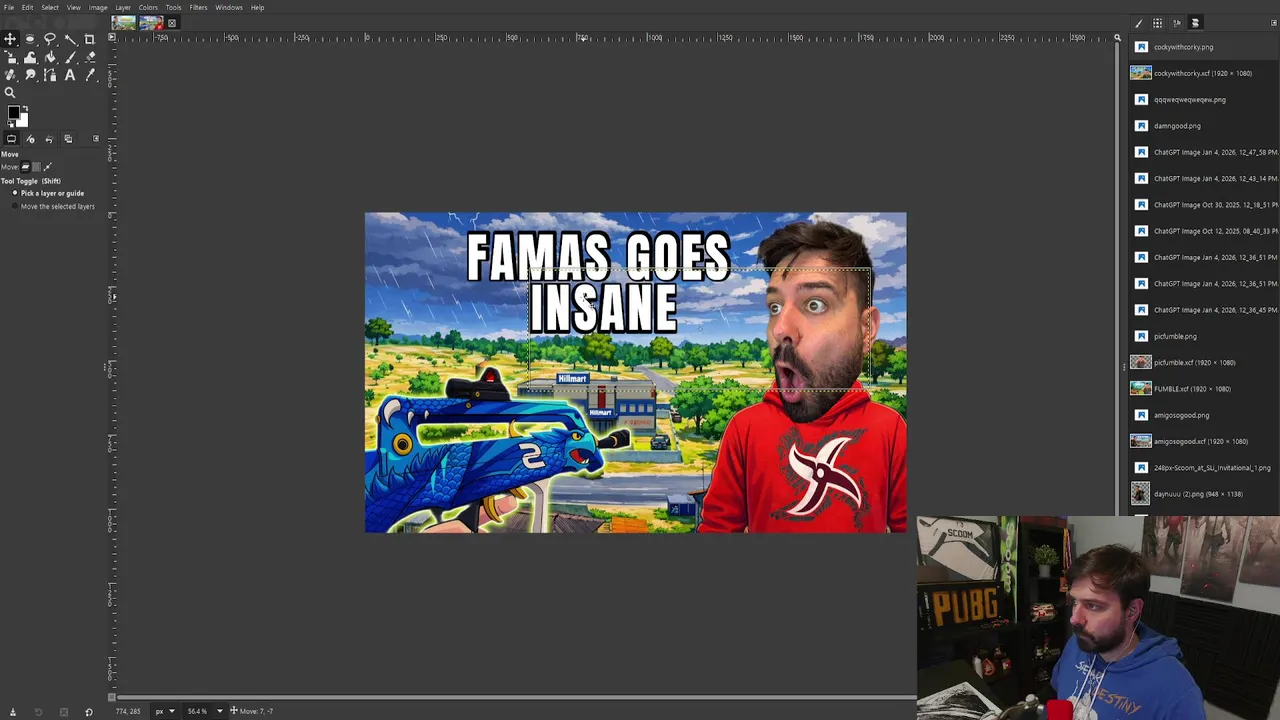Open the Layer menu
The width and height of the screenshot is (1280, 720).
123,7
